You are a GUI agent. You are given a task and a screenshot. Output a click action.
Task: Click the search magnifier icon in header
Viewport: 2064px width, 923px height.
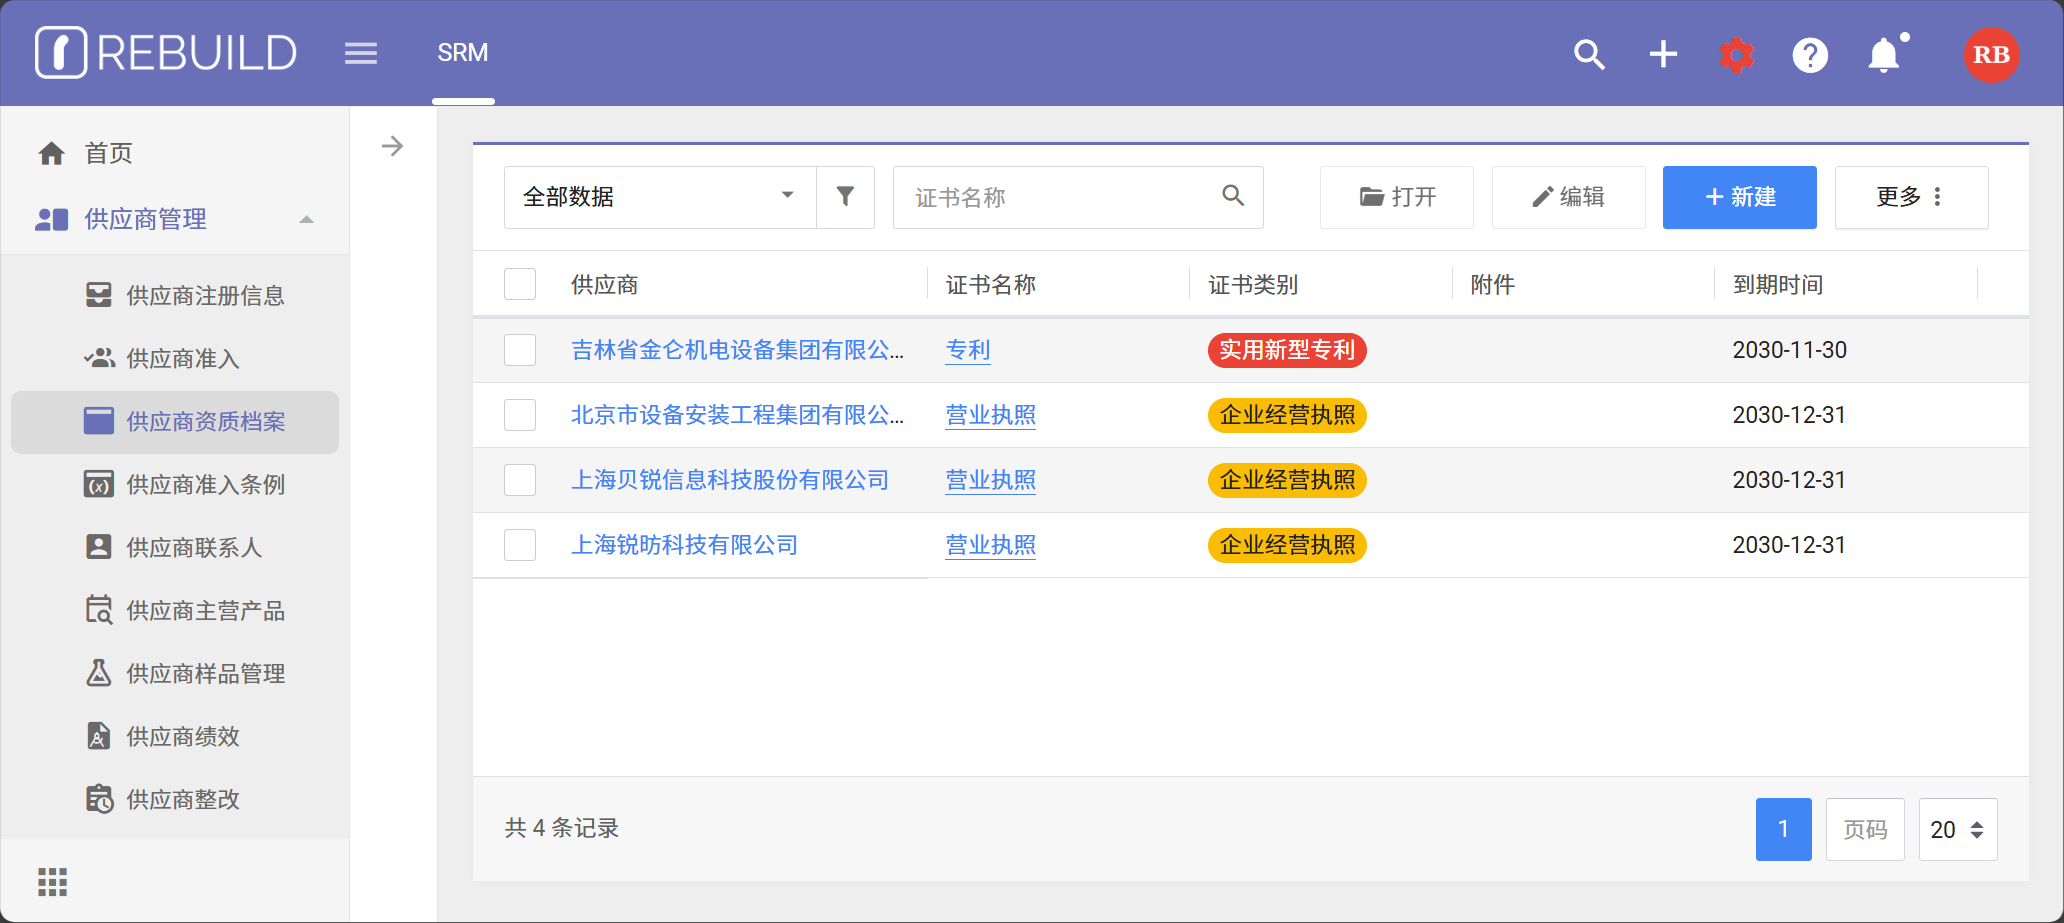coord(1589,54)
